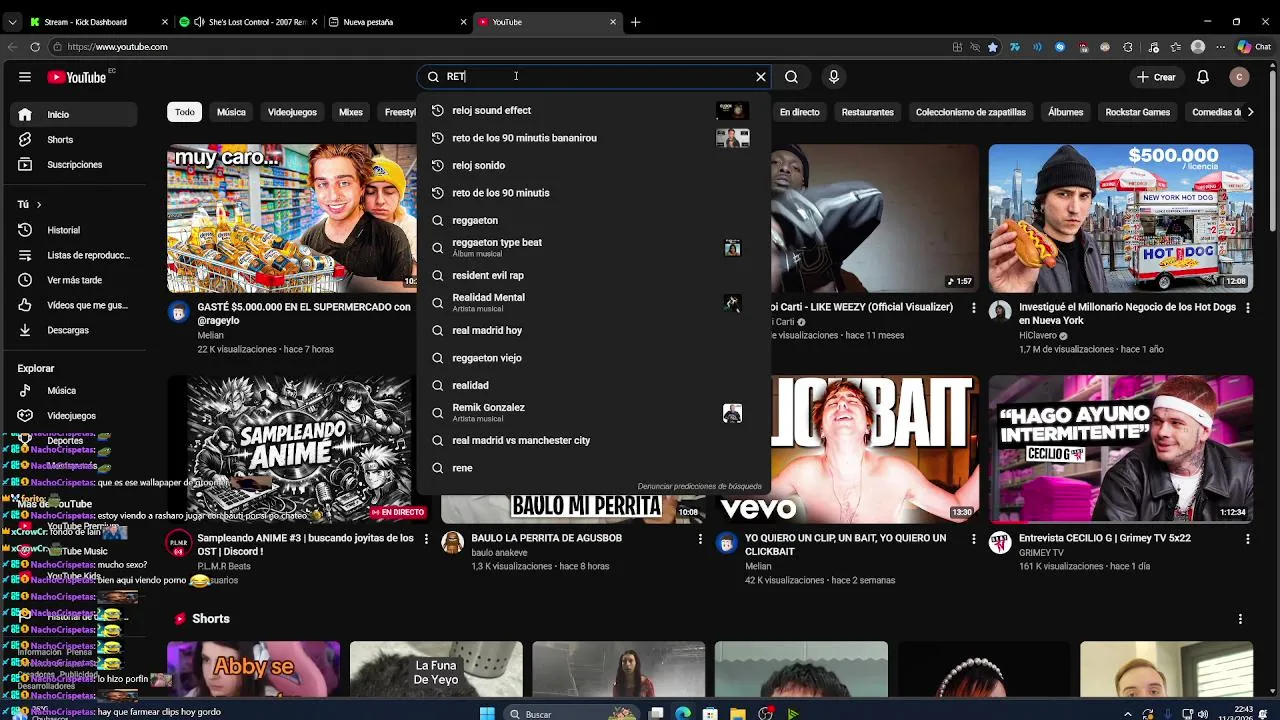
Task: Choose suggestion 'real madrid vs manchester city'
Action: pos(593,440)
